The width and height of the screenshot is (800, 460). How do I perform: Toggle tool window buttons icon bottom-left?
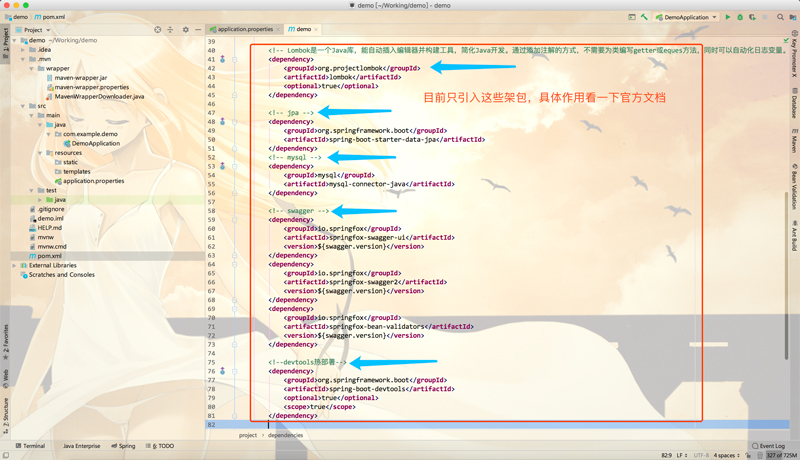5,455
